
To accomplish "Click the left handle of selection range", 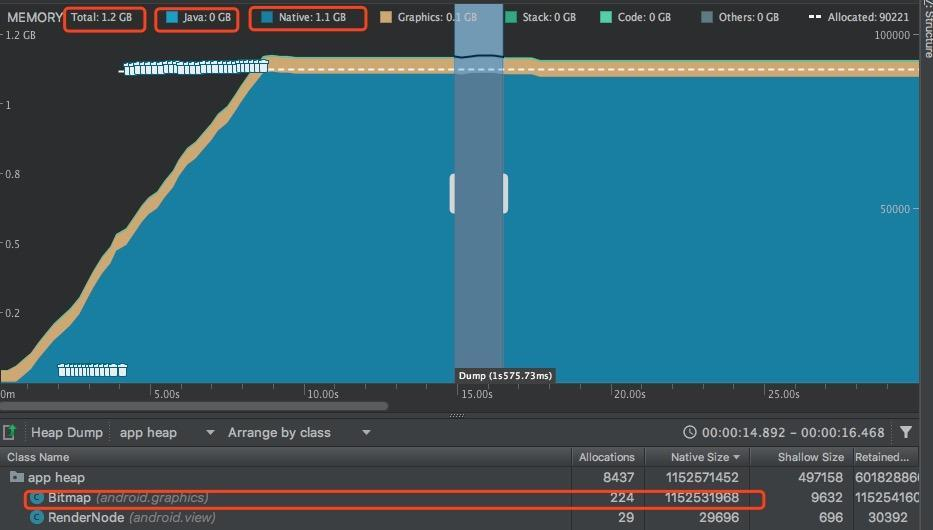I will click(x=452, y=193).
